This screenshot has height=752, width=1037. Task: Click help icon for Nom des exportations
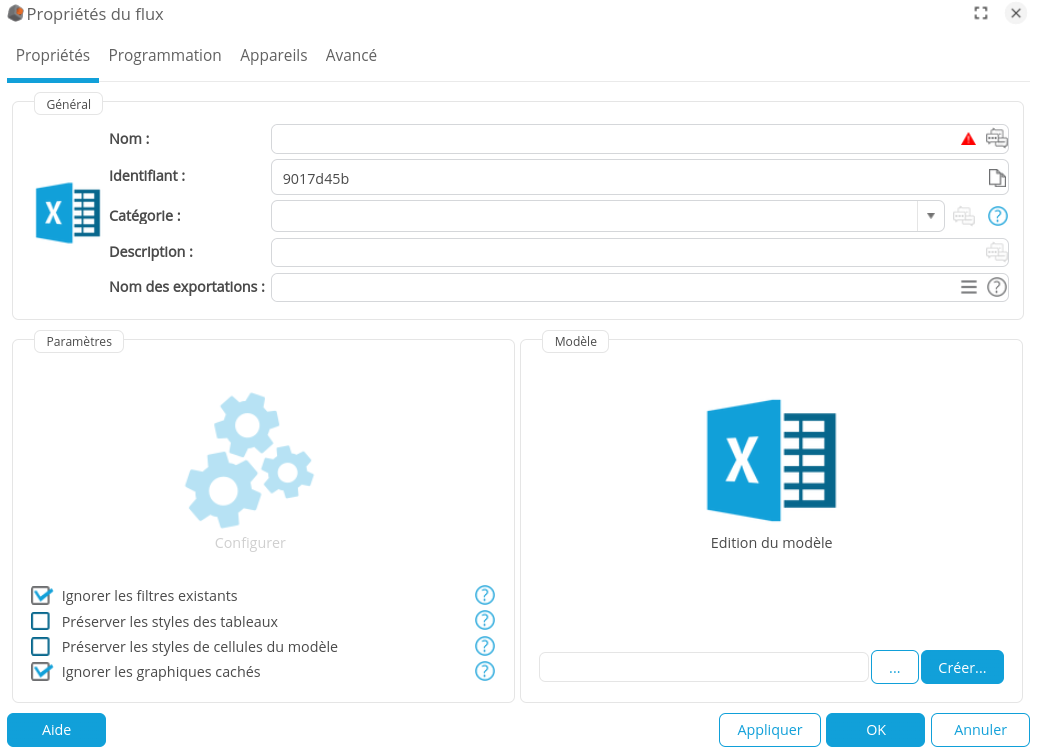(997, 287)
